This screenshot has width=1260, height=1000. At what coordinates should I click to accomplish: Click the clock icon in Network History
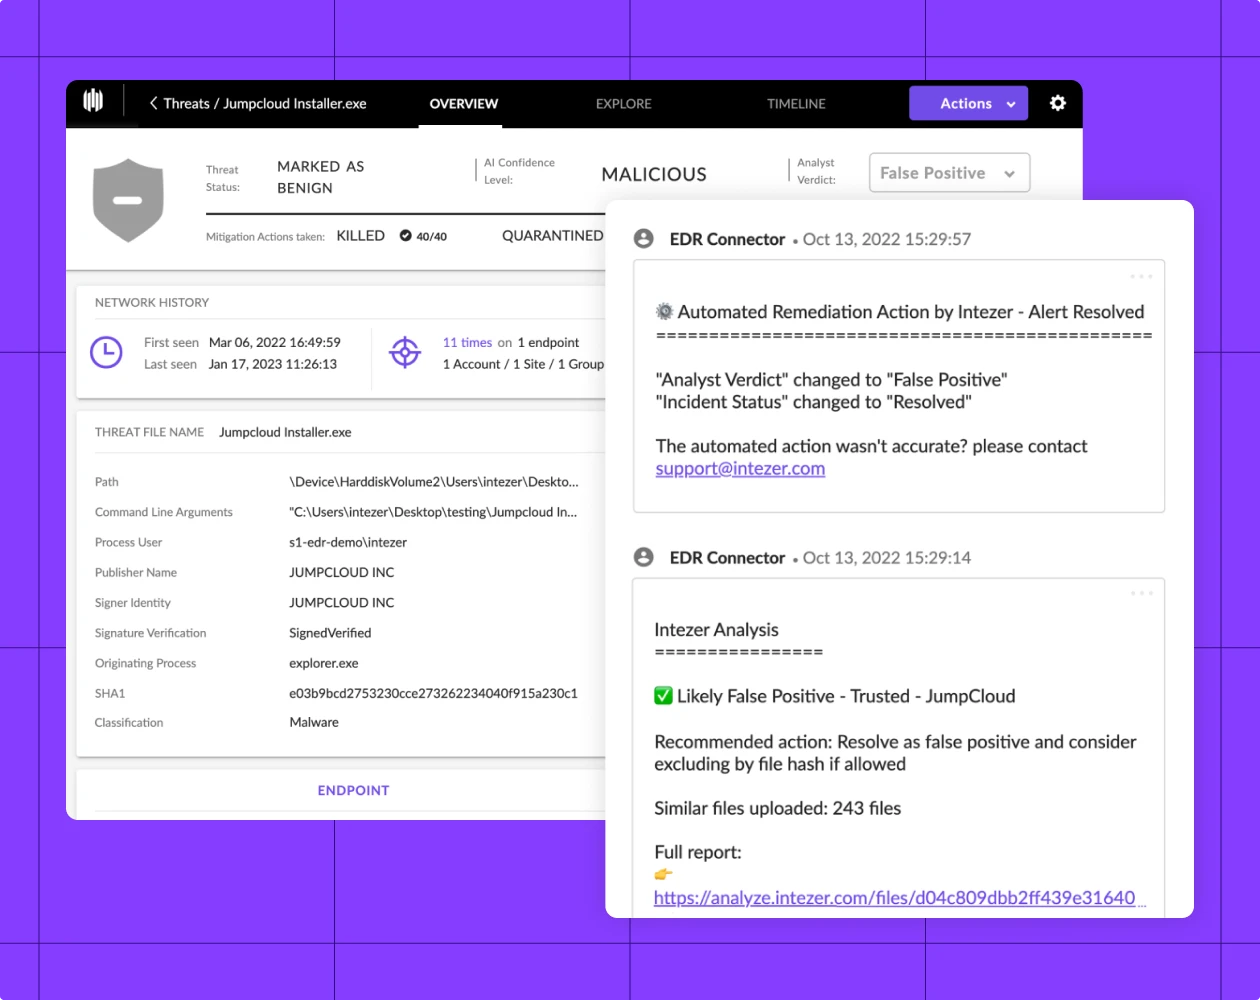click(x=106, y=352)
